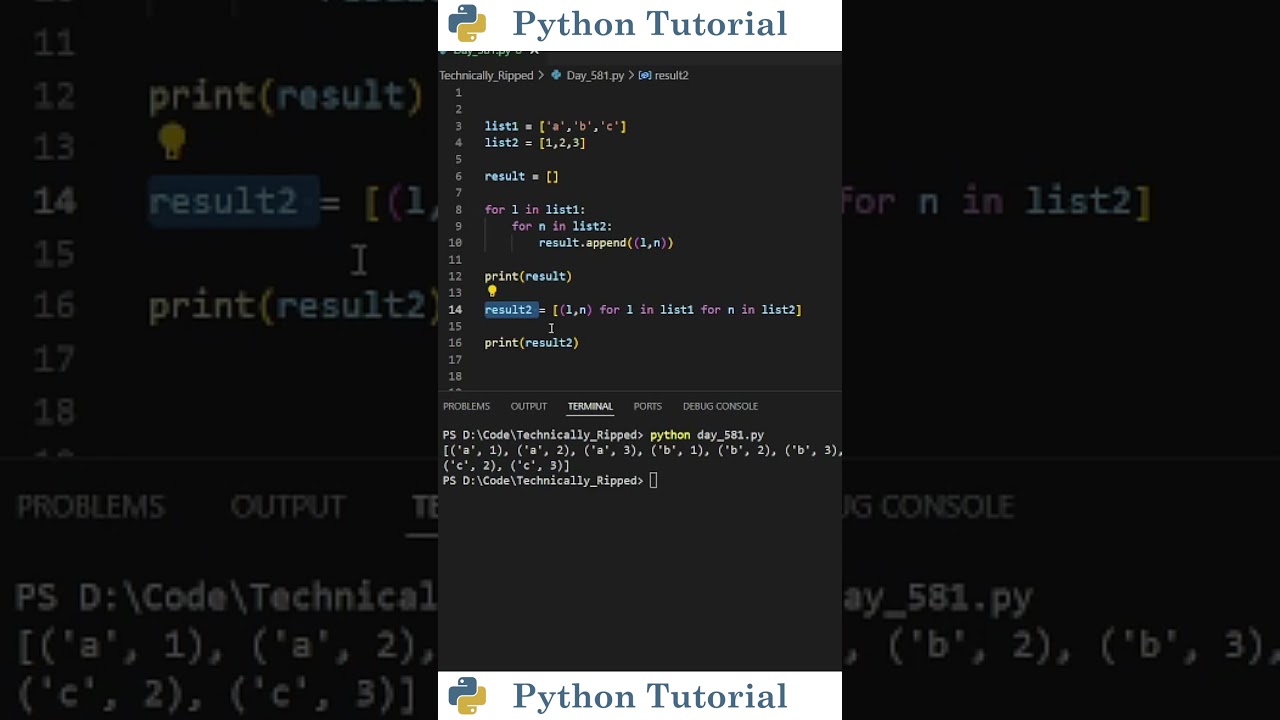Image resolution: width=1280 pixels, height=720 pixels.
Task: Select the result2 breadcrumb symbol
Action: click(x=671, y=75)
